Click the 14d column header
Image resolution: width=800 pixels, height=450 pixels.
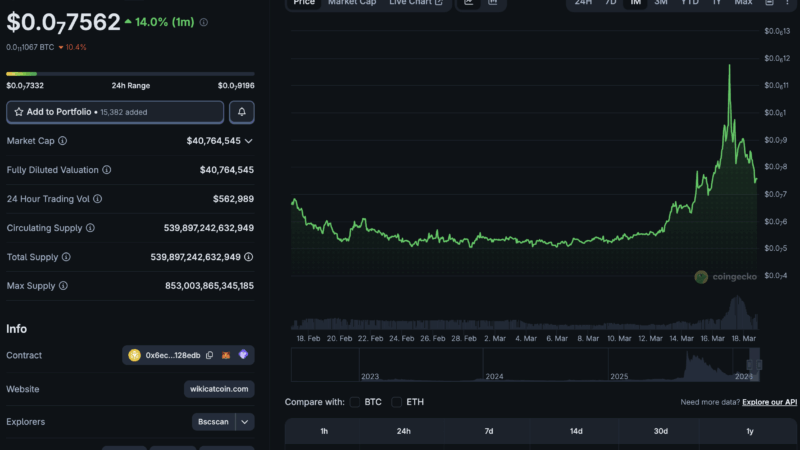point(576,431)
